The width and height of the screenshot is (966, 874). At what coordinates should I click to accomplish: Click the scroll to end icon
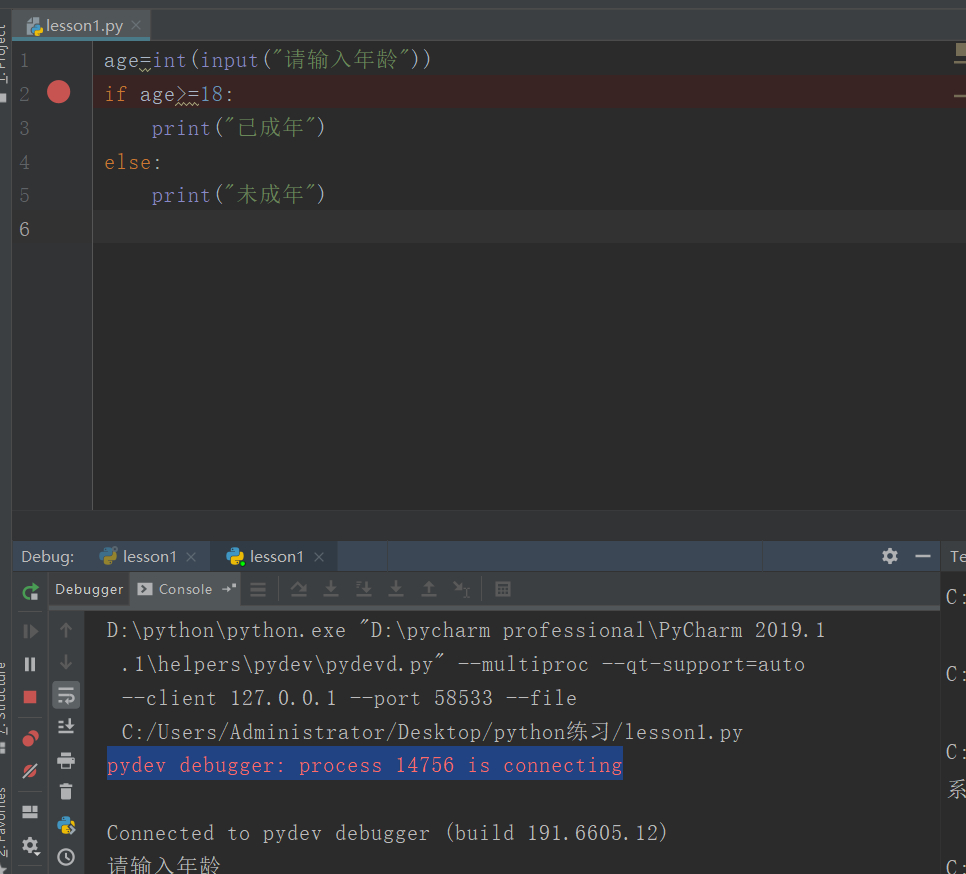pyautogui.click(x=66, y=727)
